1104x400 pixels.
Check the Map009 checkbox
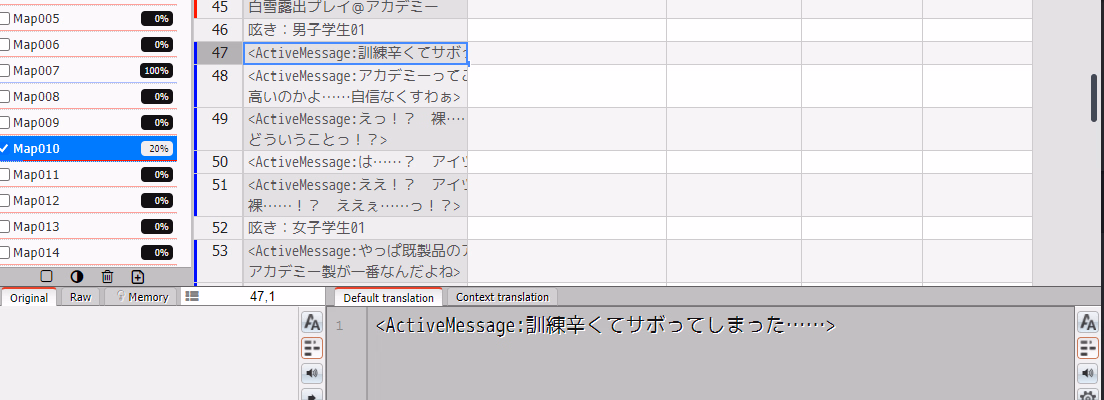5,123
